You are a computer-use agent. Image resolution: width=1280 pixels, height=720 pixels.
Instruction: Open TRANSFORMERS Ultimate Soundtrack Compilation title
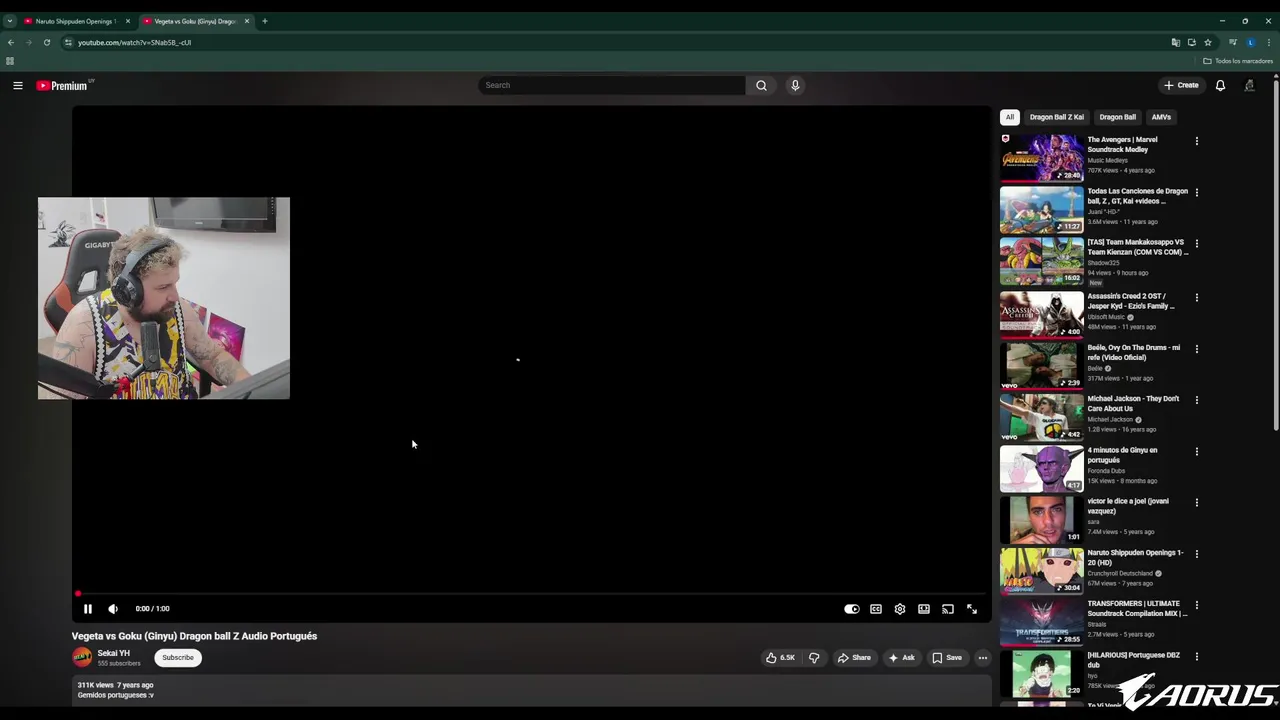click(x=1138, y=609)
